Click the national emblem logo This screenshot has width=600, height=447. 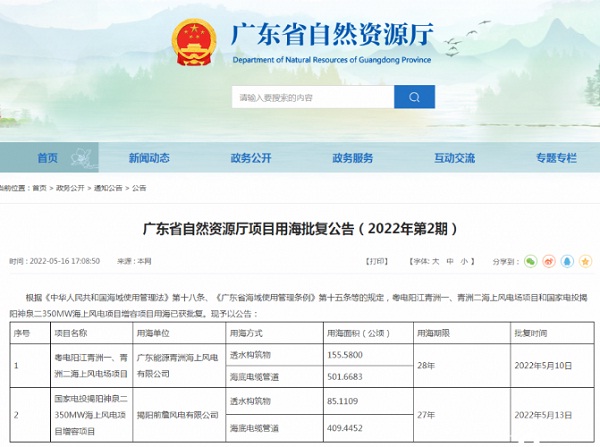pos(194,42)
